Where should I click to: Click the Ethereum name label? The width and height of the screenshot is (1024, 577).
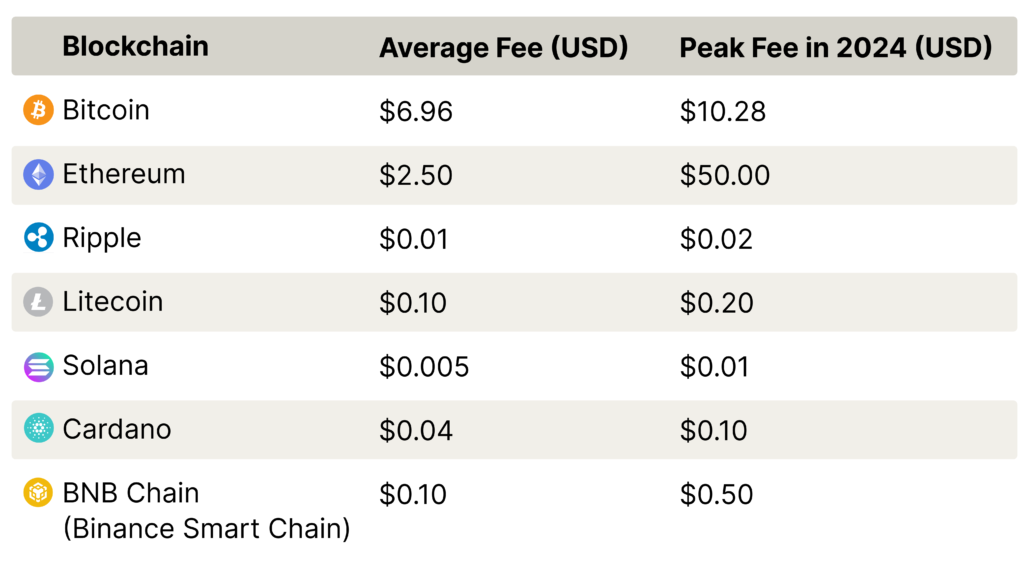tap(124, 174)
